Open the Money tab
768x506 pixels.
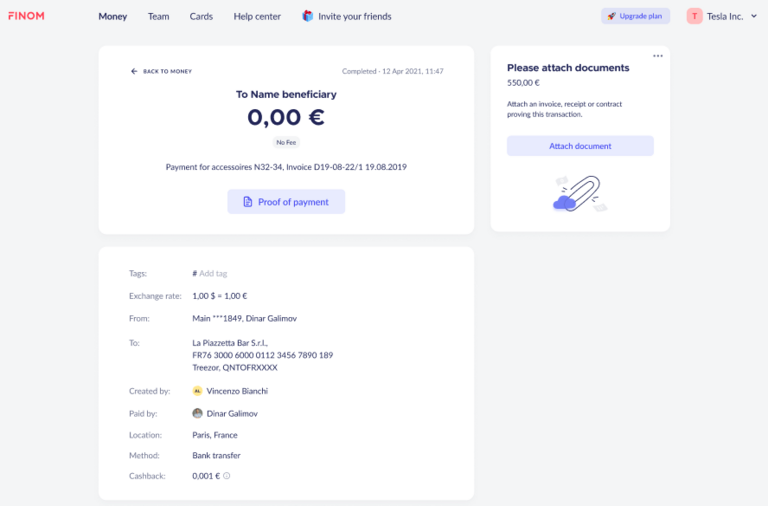pos(113,16)
